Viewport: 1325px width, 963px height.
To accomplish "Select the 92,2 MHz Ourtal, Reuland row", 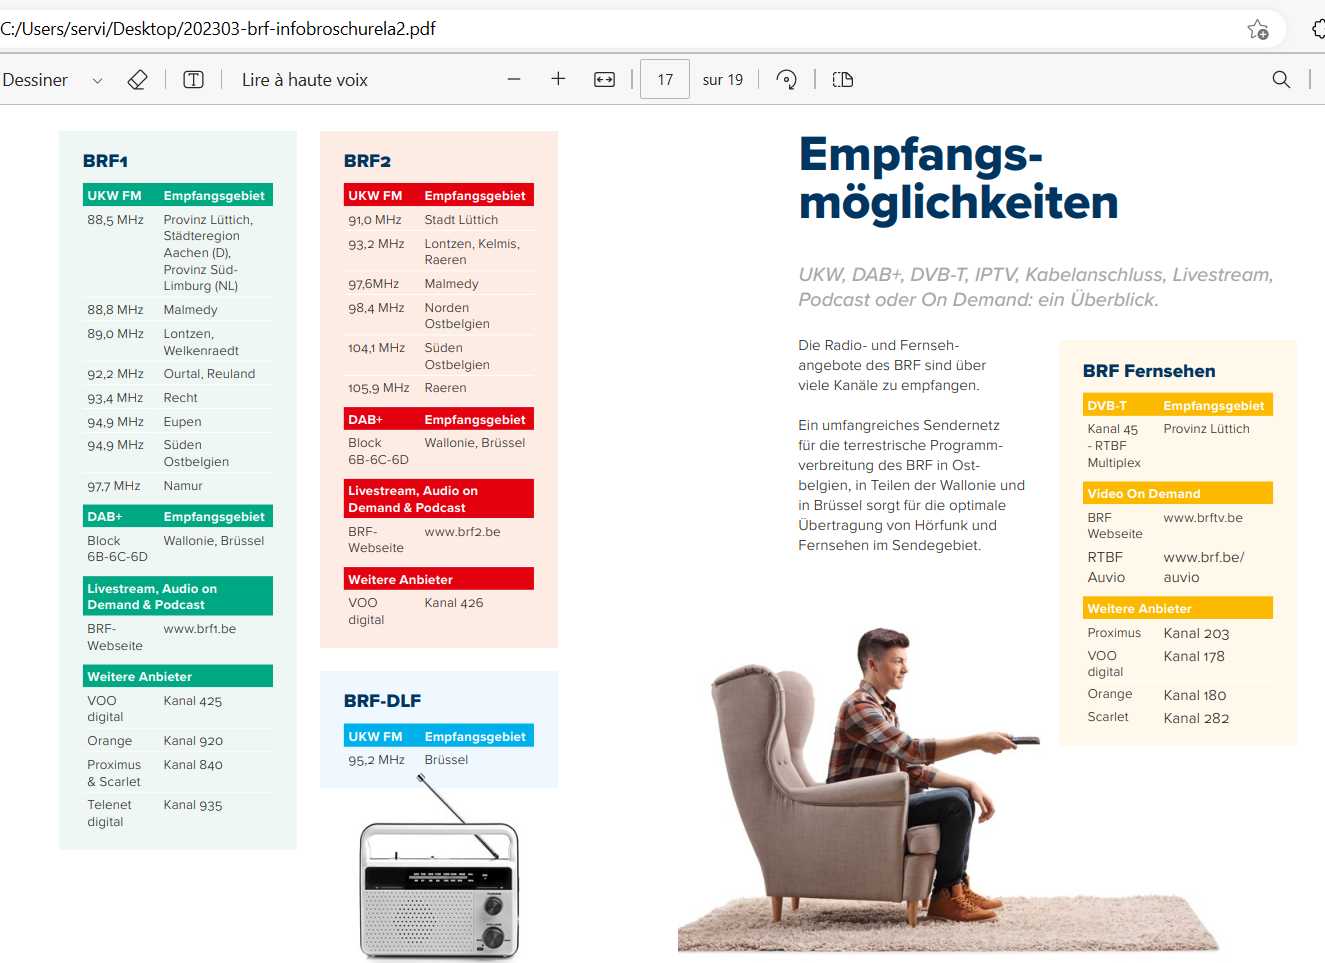I will coord(178,374).
